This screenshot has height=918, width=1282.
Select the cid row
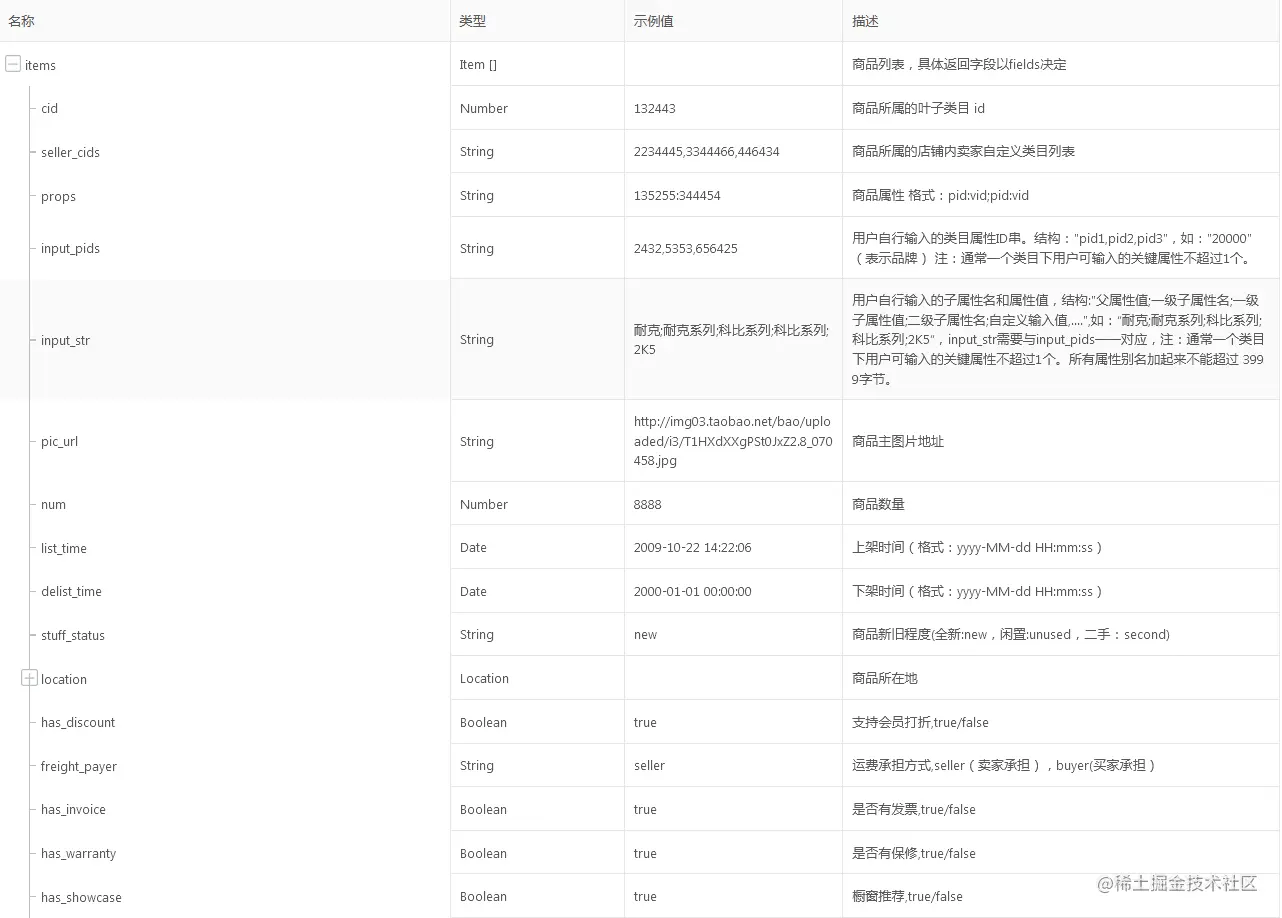[x=48, y=108]
